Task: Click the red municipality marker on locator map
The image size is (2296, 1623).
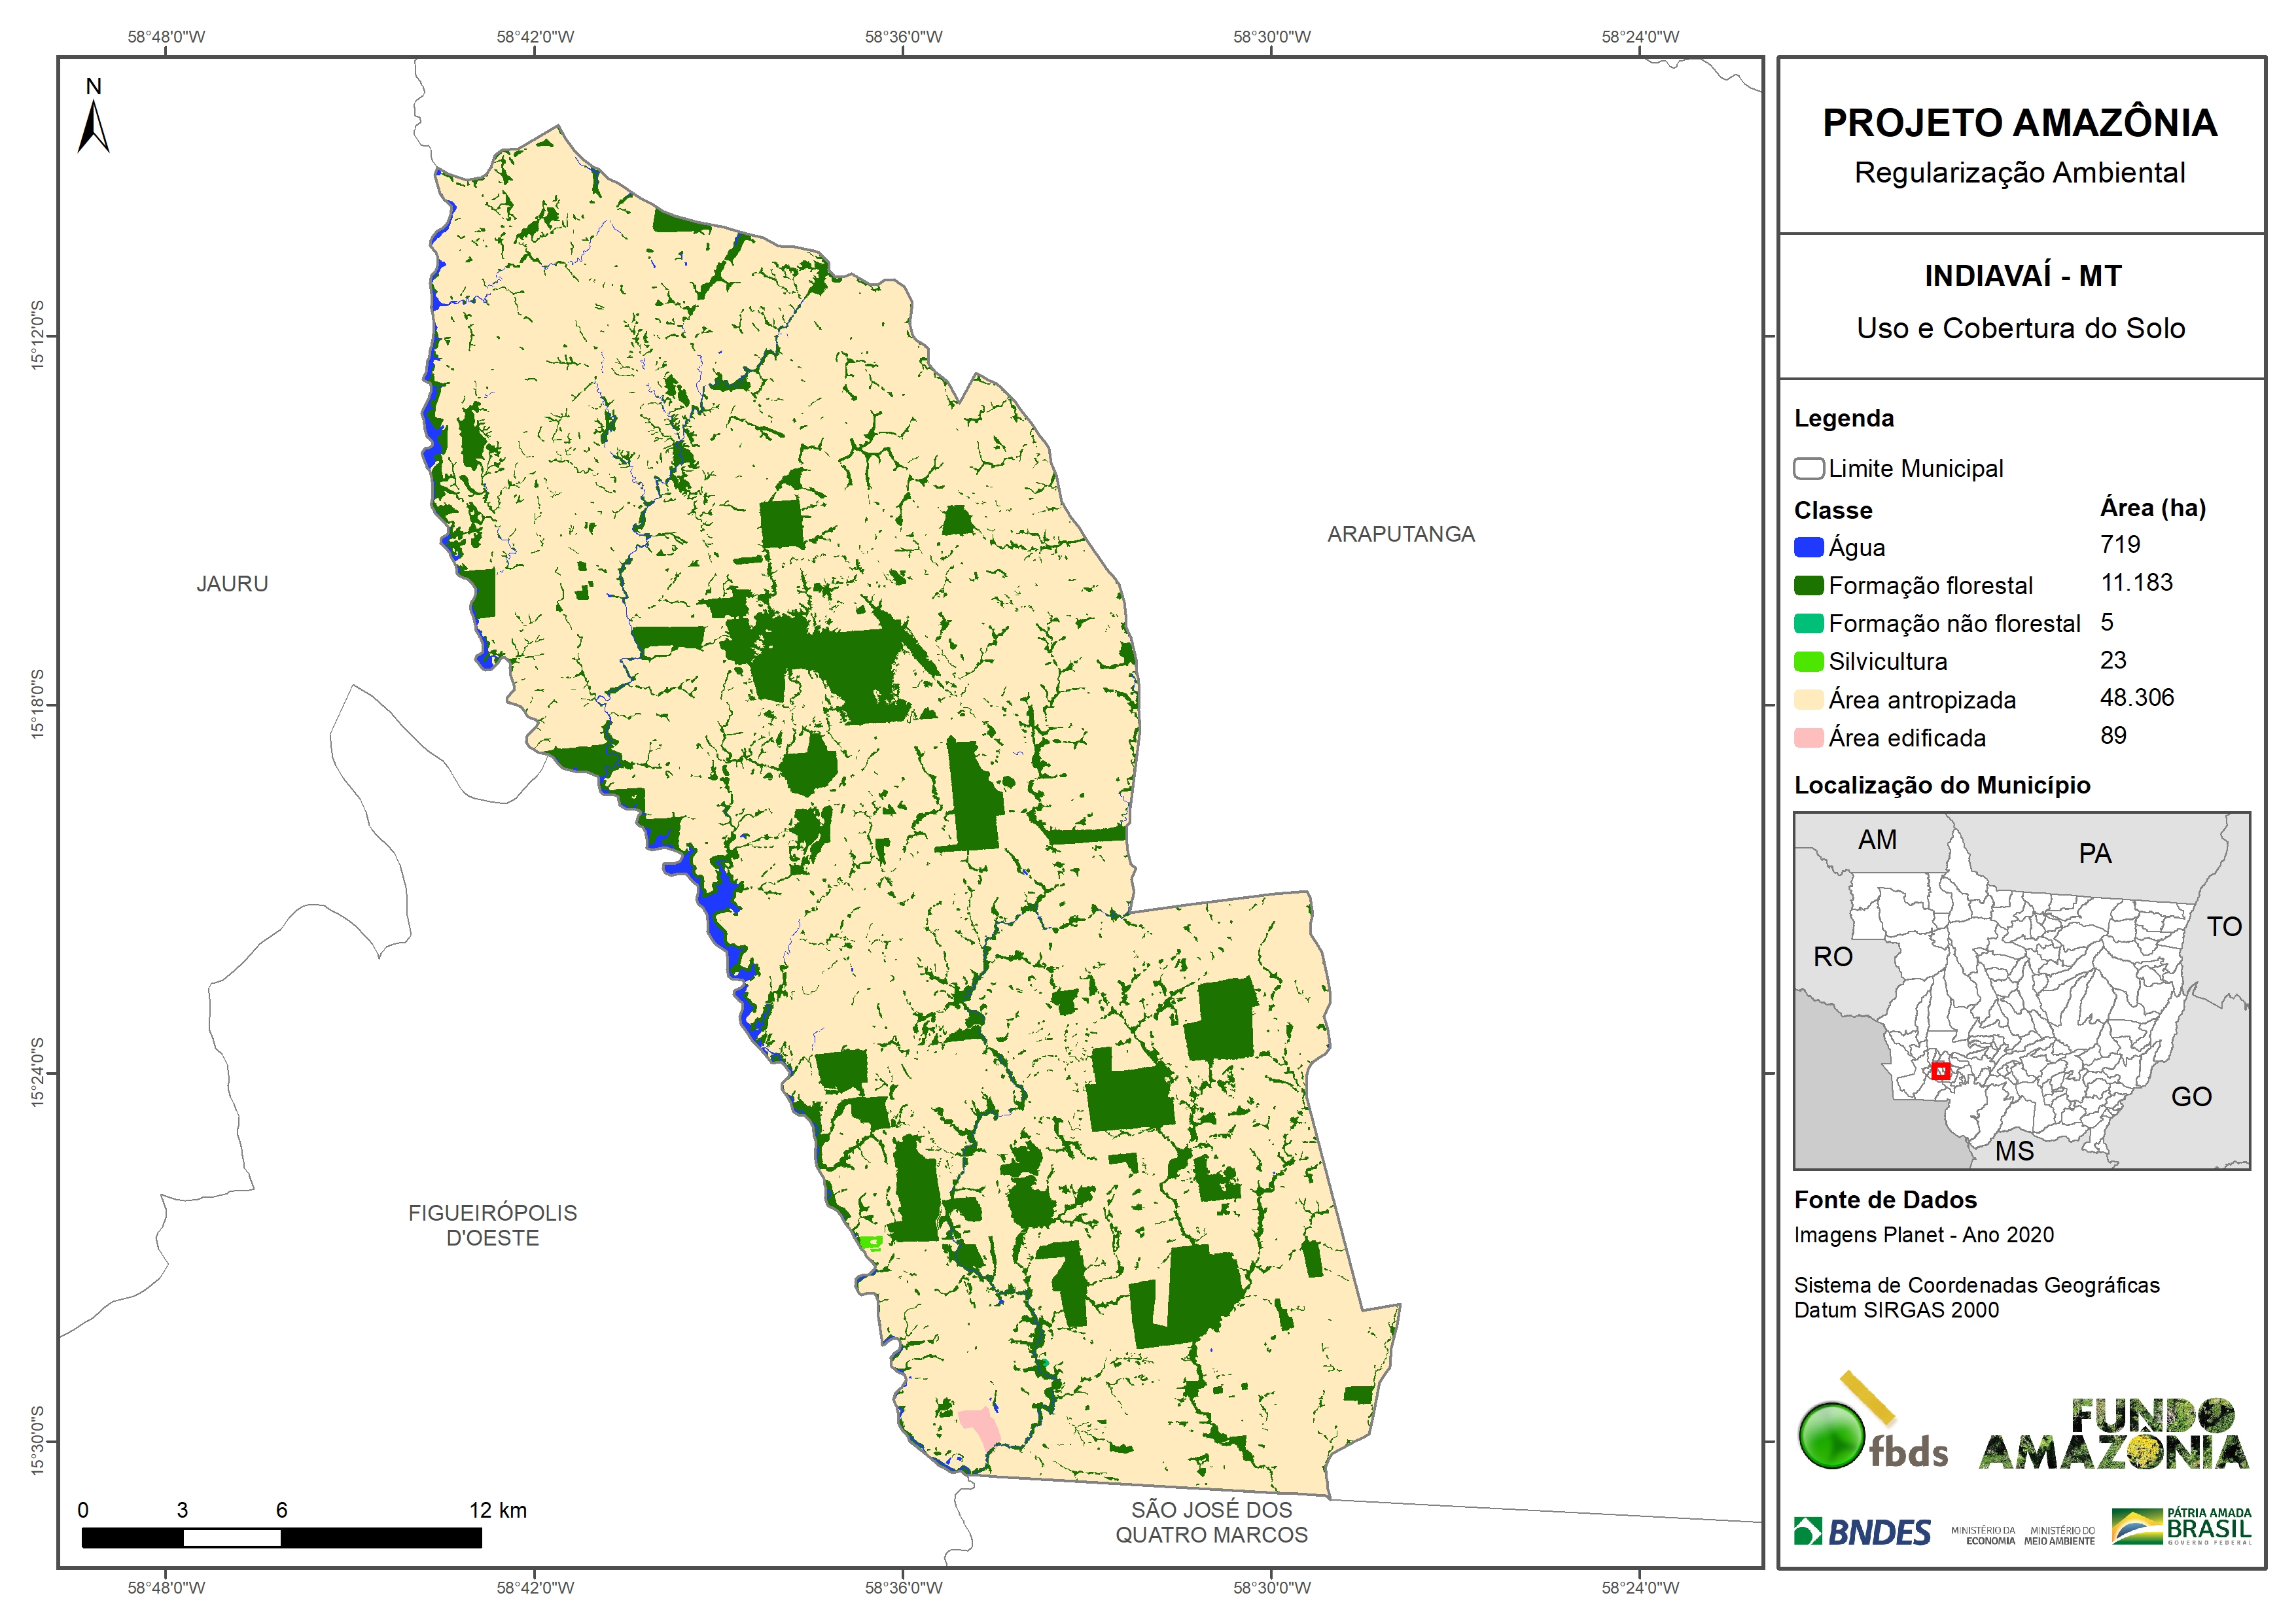Action: click(1940, 1071)
